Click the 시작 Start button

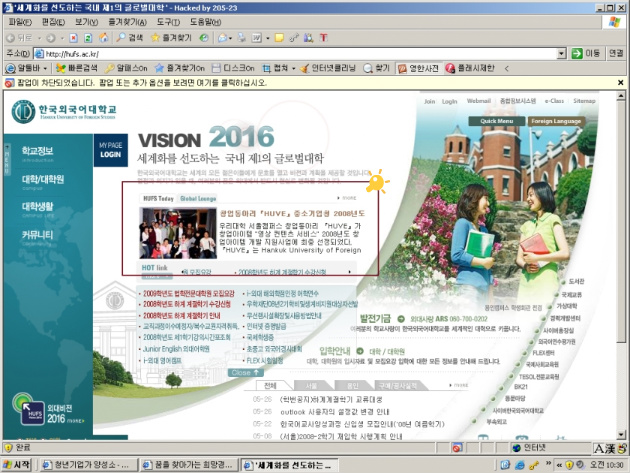17,465
